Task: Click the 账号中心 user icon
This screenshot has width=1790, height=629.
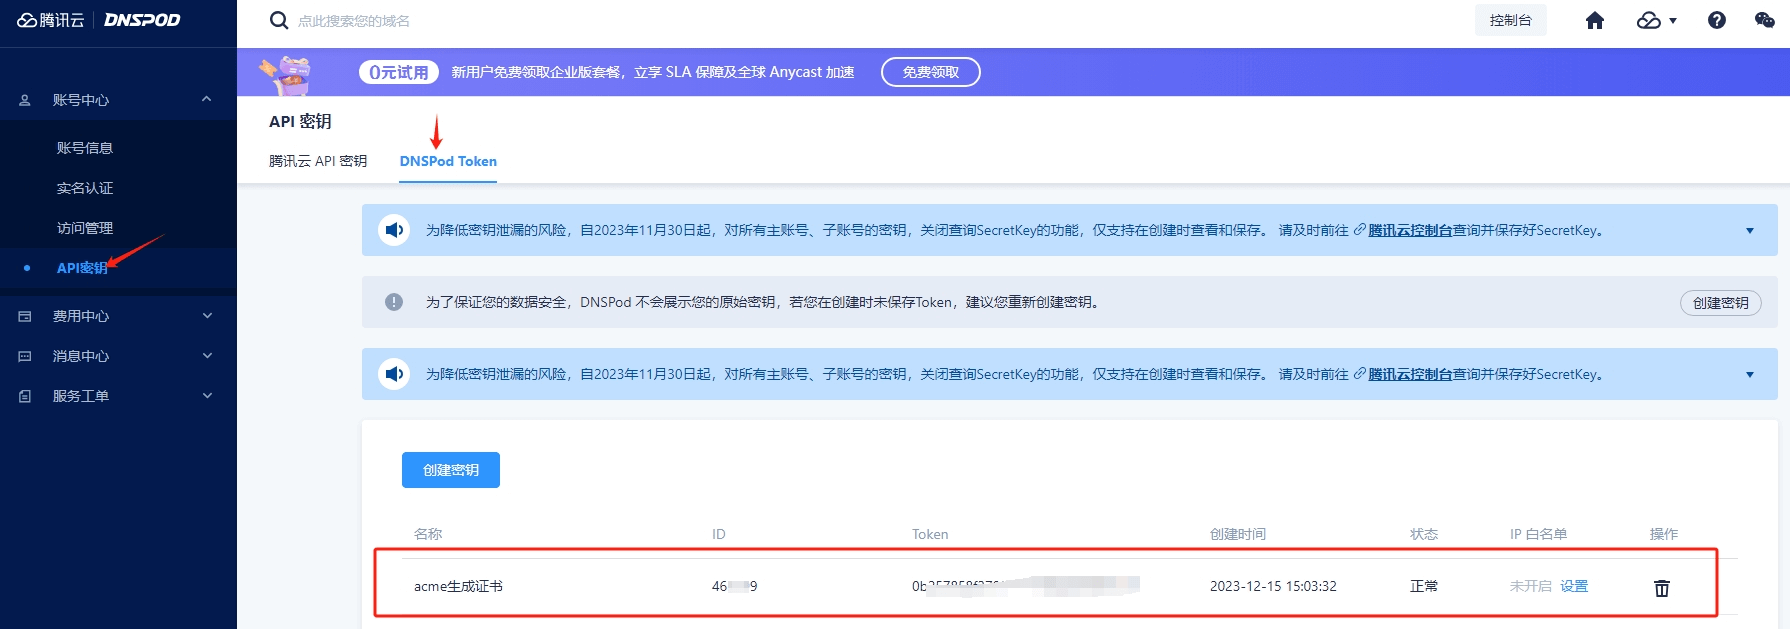Action: point(25,100)
